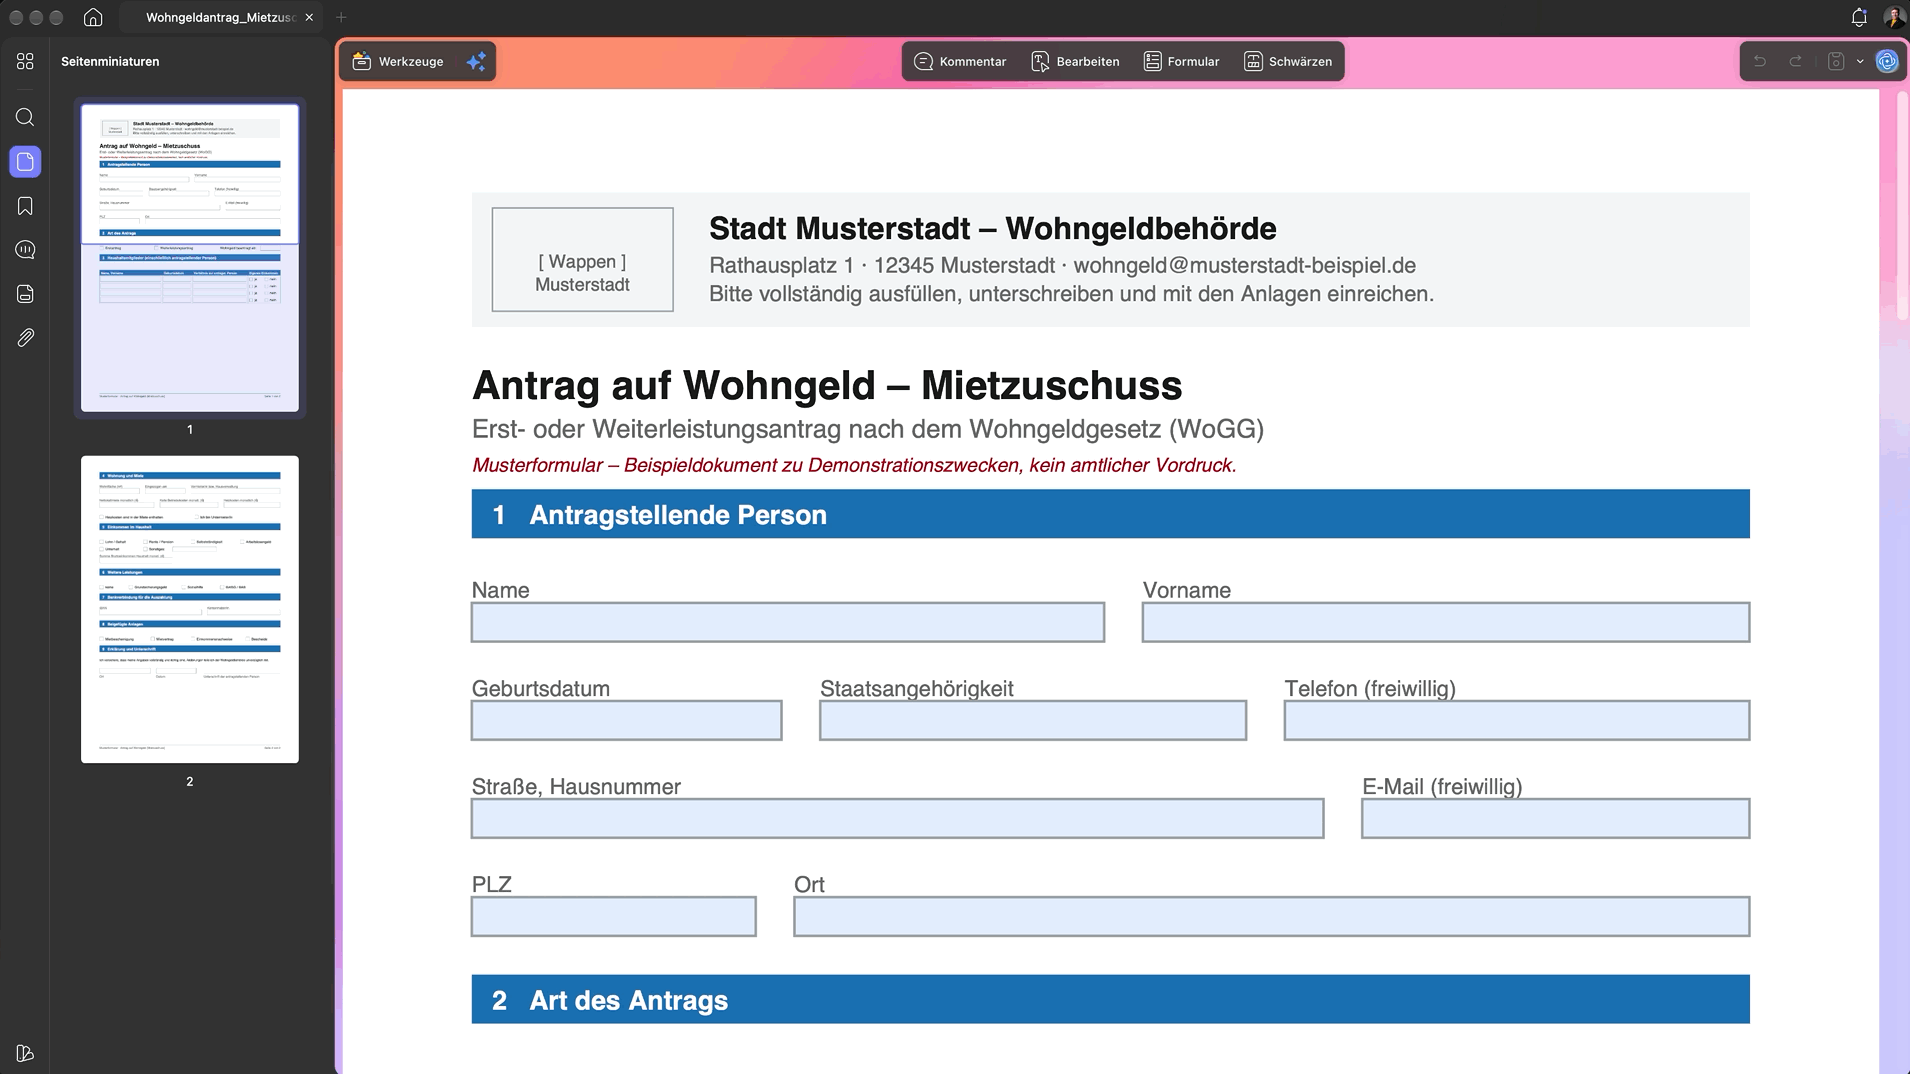Image resolution: width=1910 pixels, height=1074 pixels.
Task: Open the user profile avatar
Action: click(1894, 17)
